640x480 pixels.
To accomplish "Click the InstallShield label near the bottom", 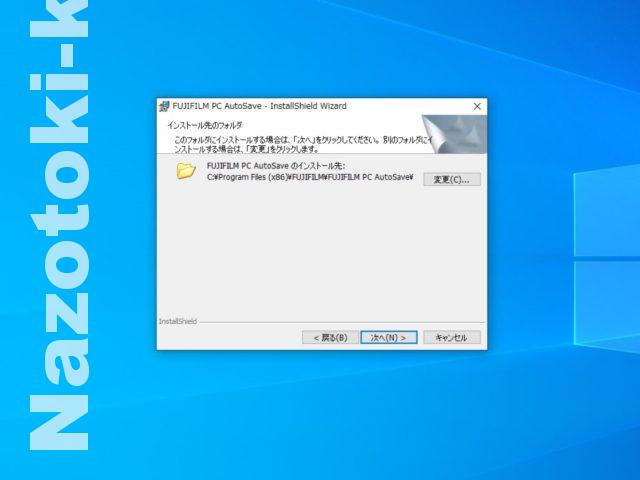I will (178, 321).
